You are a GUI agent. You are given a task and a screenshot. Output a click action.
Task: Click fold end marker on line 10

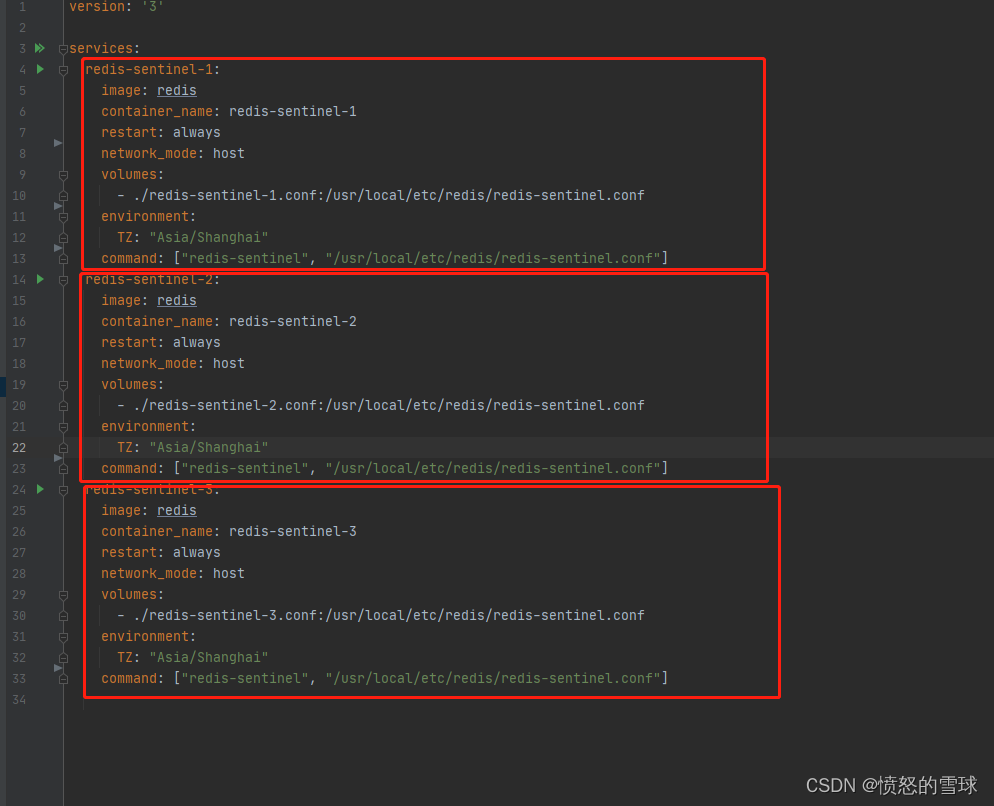63,195
